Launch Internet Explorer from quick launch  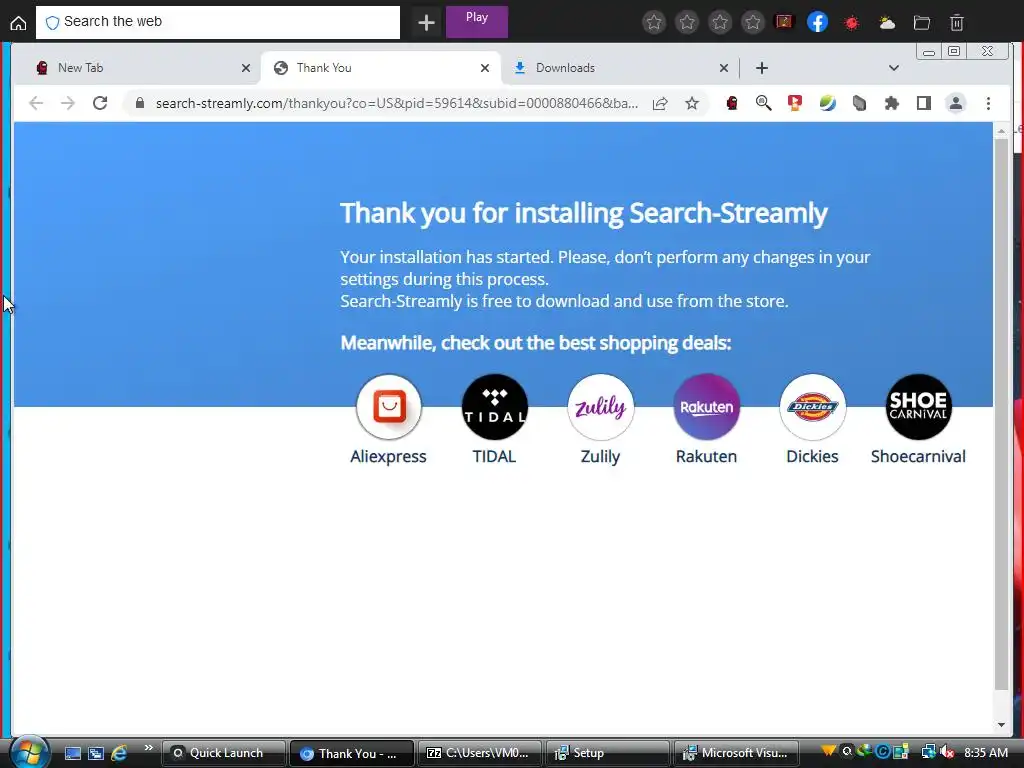point(118,753)
